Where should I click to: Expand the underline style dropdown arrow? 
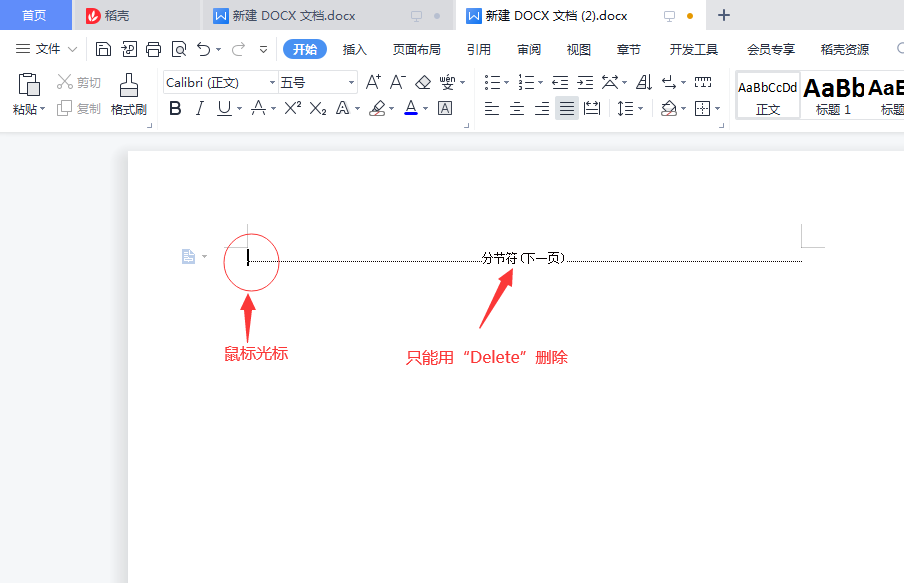[239, 108]
